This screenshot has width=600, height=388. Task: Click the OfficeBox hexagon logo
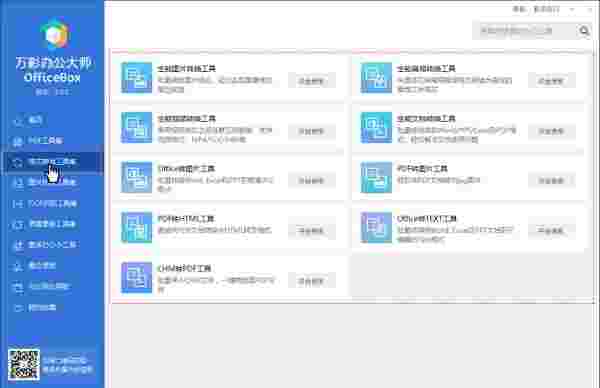(x=55, y=34)
